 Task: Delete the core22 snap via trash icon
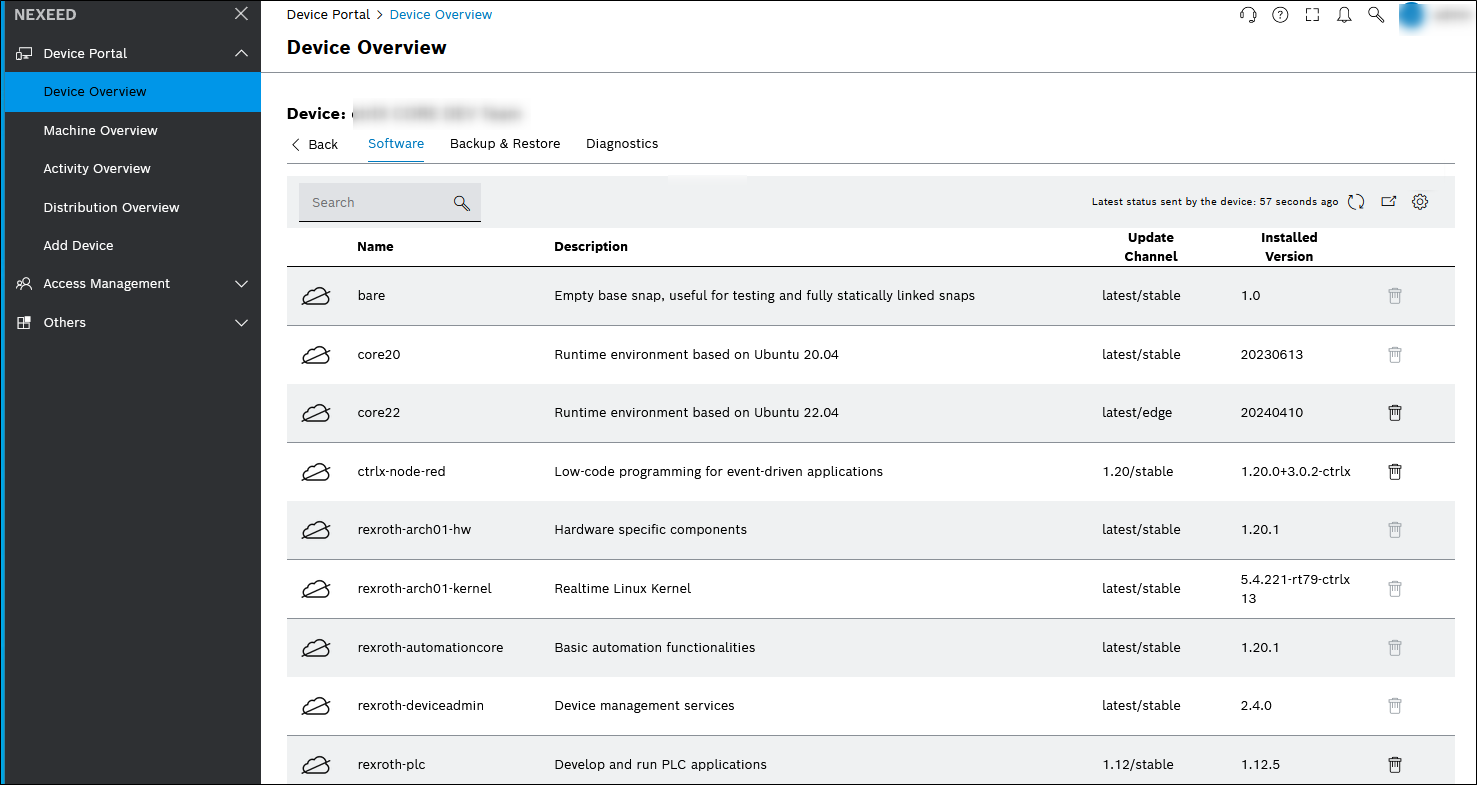click(x=1394, y=412)
